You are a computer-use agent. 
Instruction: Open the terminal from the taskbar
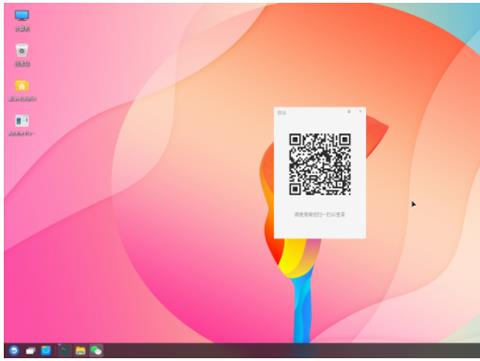pos(64,350)
